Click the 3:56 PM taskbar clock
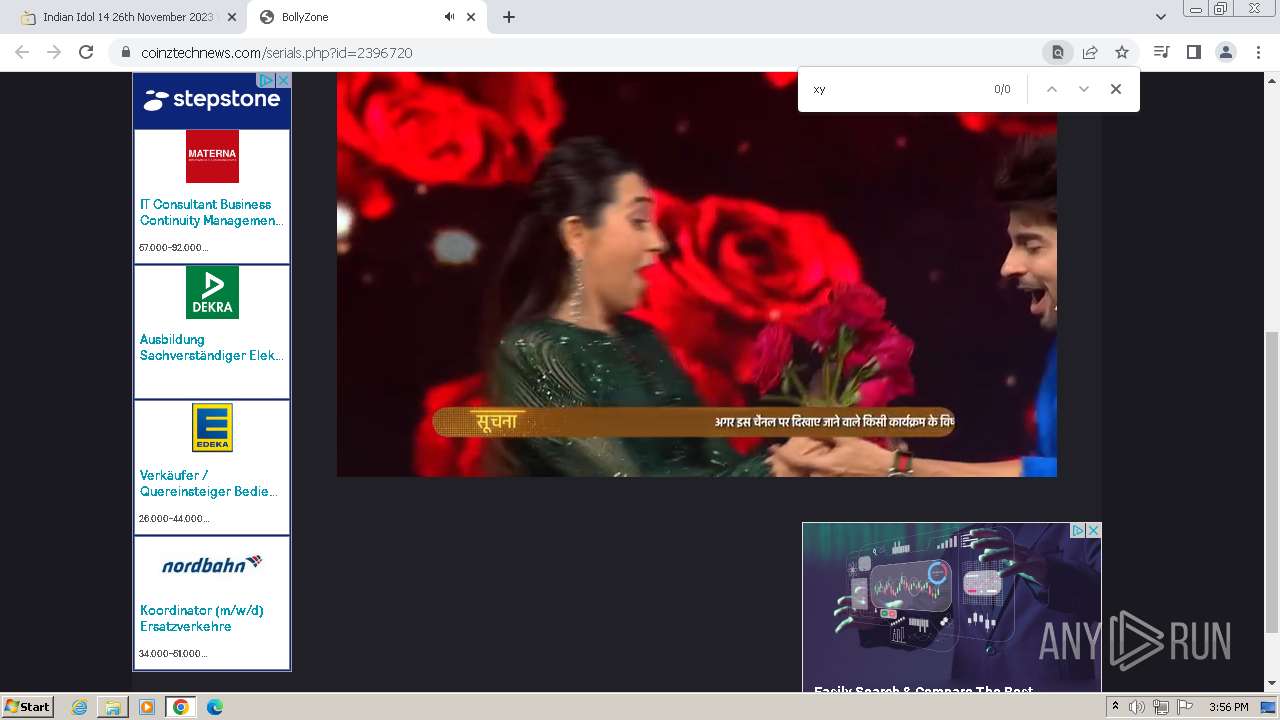Image resolution: width=1280 pixels, height=720 pixels. coord(1229,707)
